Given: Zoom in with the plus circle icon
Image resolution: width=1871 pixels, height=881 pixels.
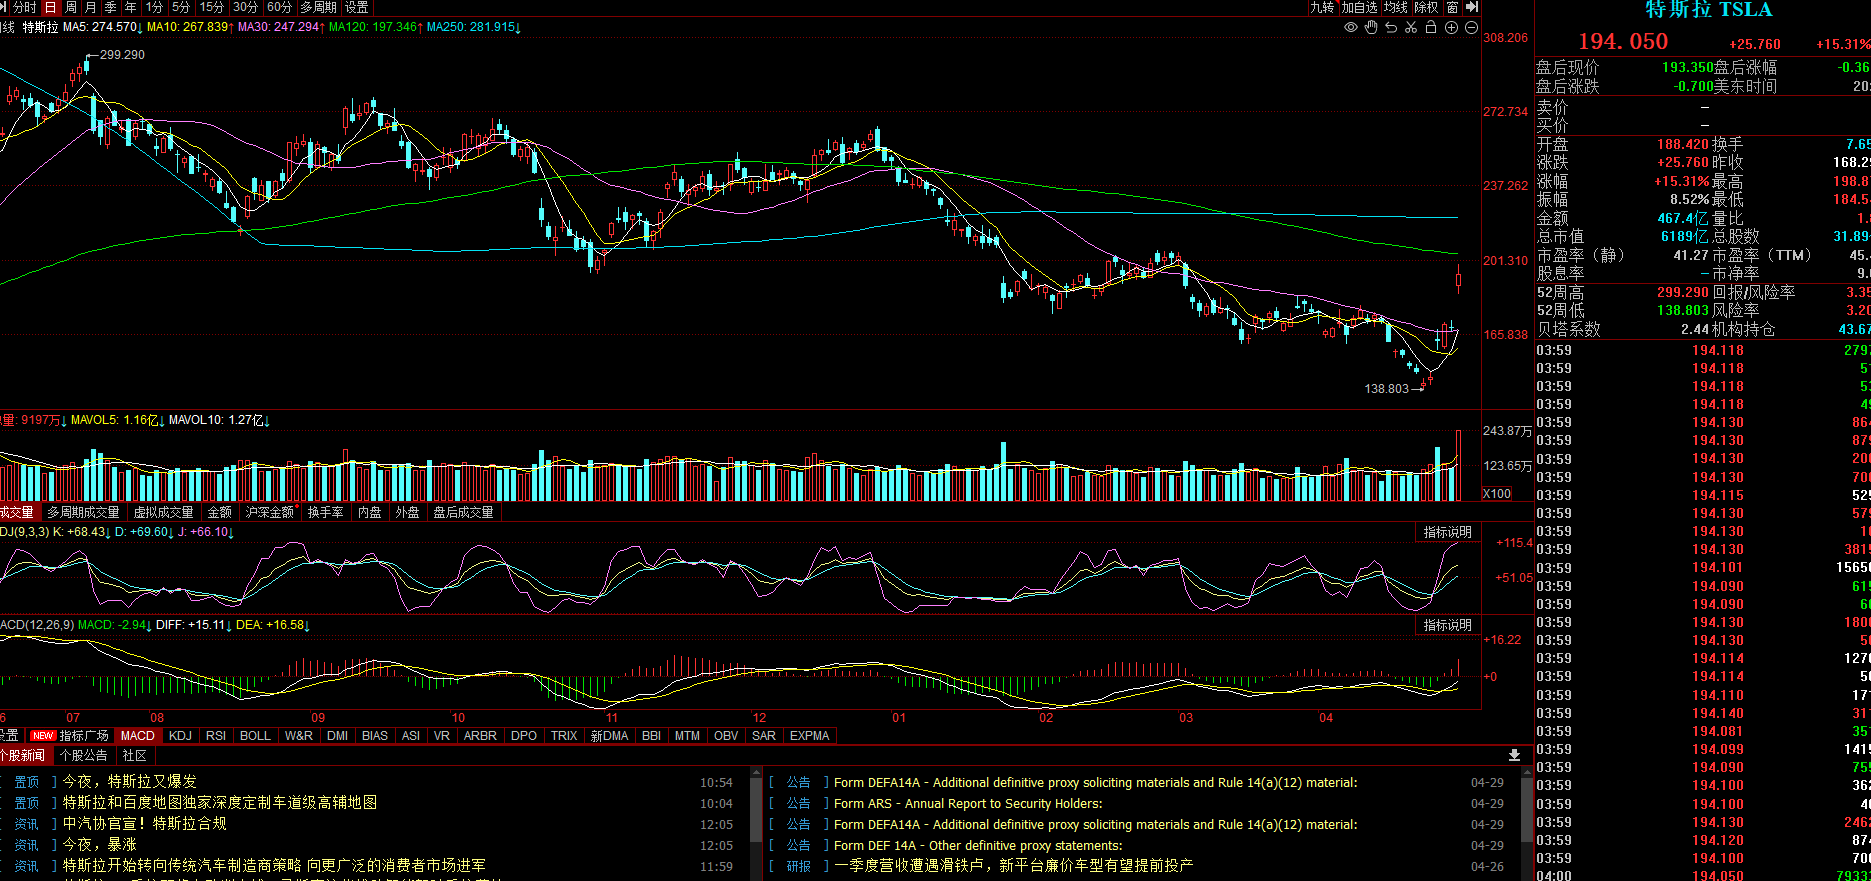Looking at the screenshot, I should pos(1451,28).
